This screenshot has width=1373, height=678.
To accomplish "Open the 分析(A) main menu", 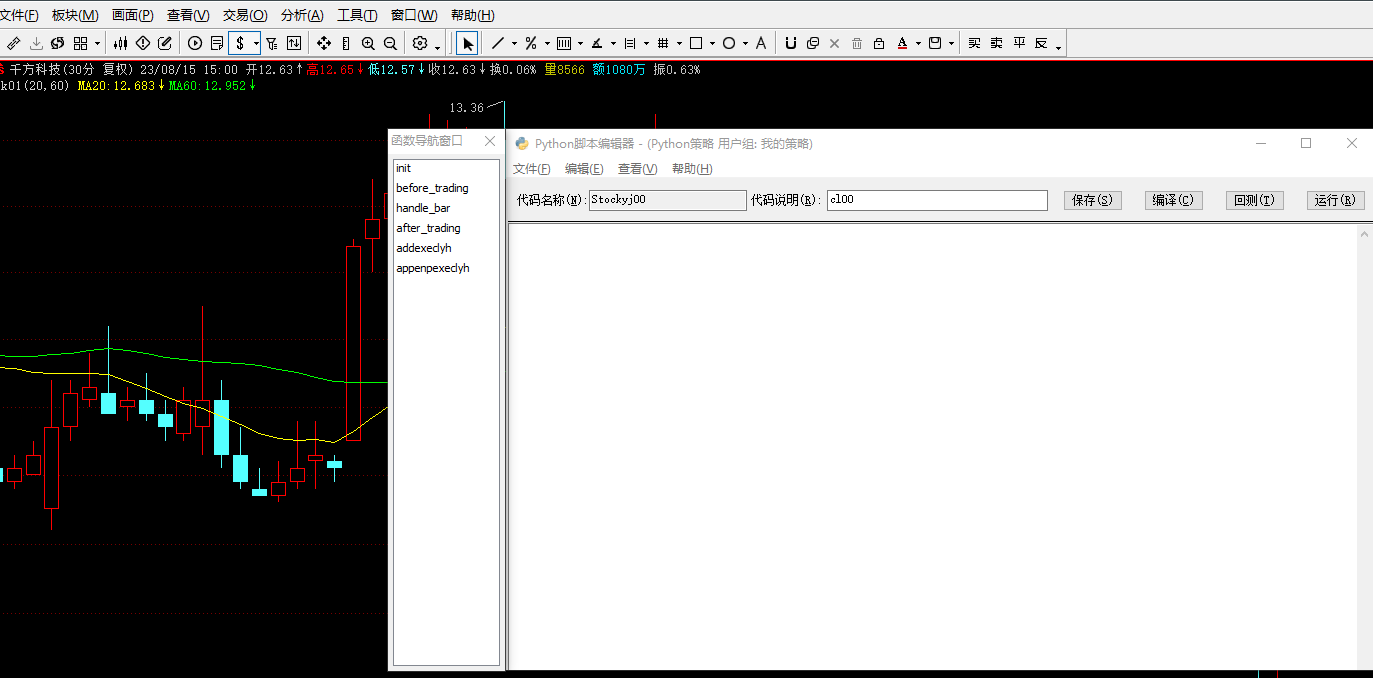I will (302, 15).
